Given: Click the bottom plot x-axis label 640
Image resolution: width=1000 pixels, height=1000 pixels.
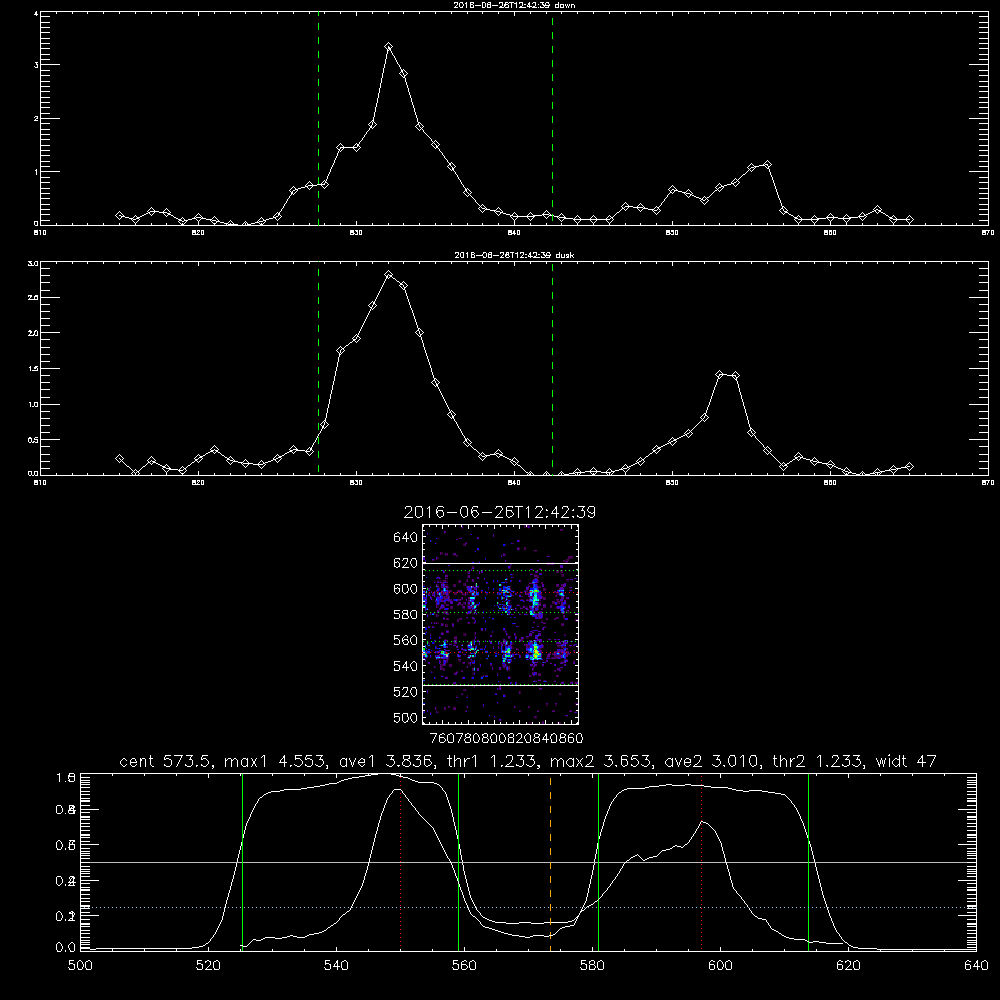Looking at the screenshot, I should pos(976,966).
